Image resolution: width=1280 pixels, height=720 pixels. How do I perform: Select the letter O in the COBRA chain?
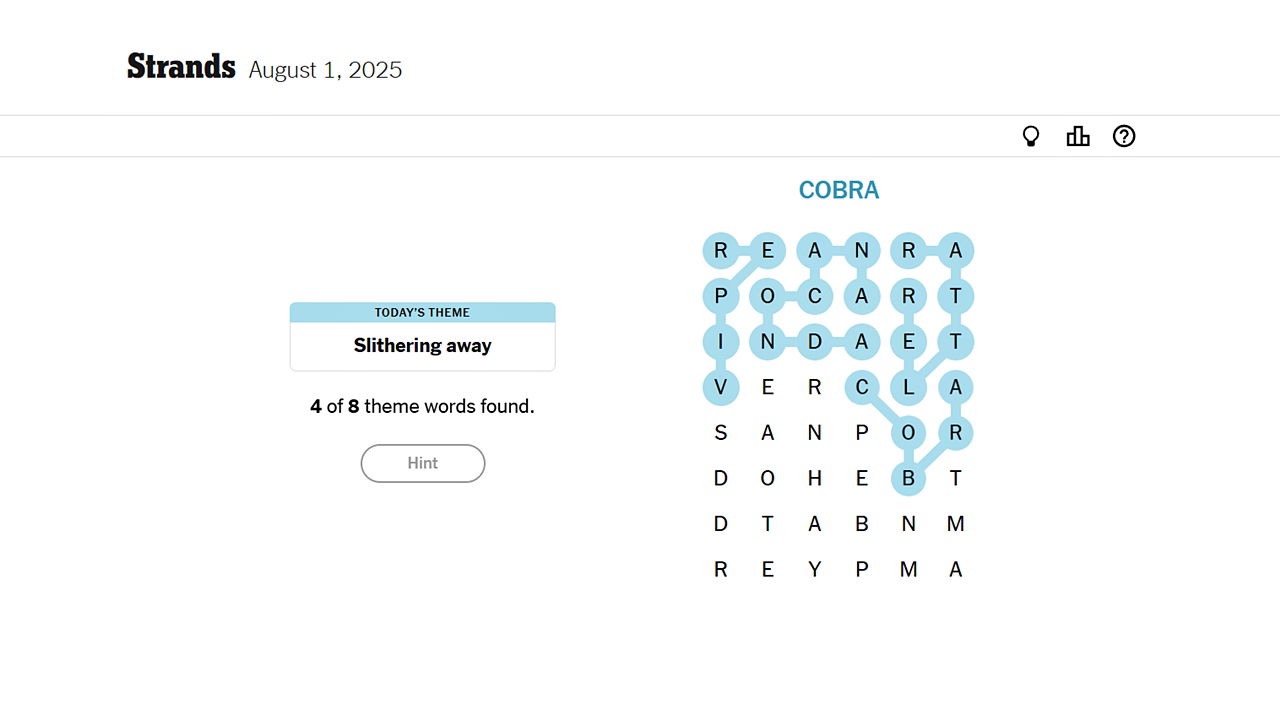909,432
